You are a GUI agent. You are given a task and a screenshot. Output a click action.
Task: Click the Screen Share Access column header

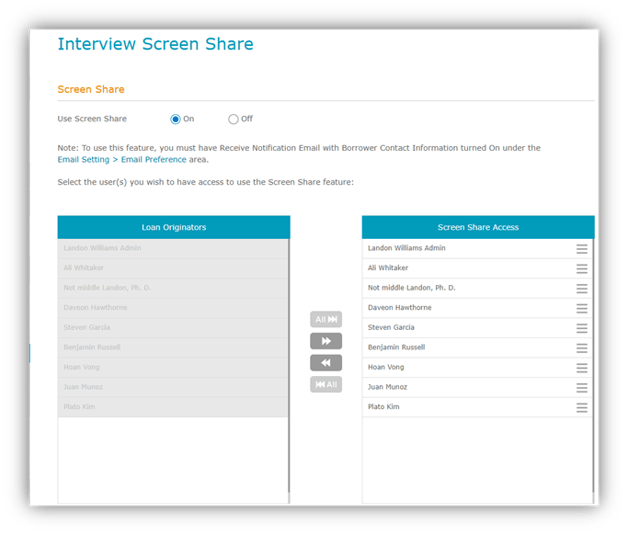tap(478, 227)
